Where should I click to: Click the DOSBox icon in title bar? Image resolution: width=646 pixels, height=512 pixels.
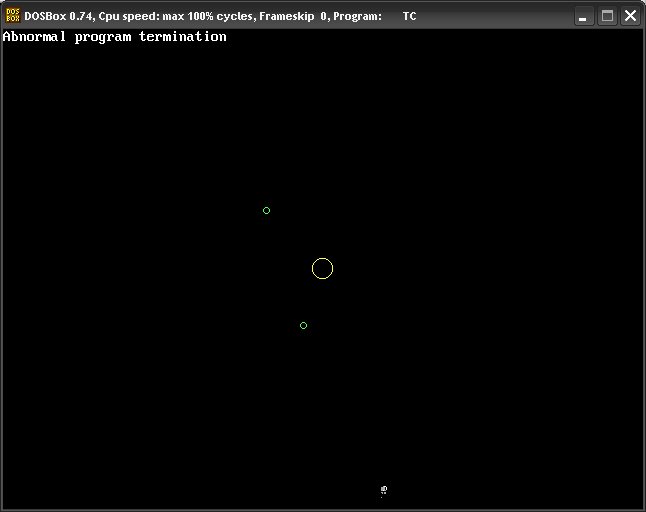(x=13, y=16)
